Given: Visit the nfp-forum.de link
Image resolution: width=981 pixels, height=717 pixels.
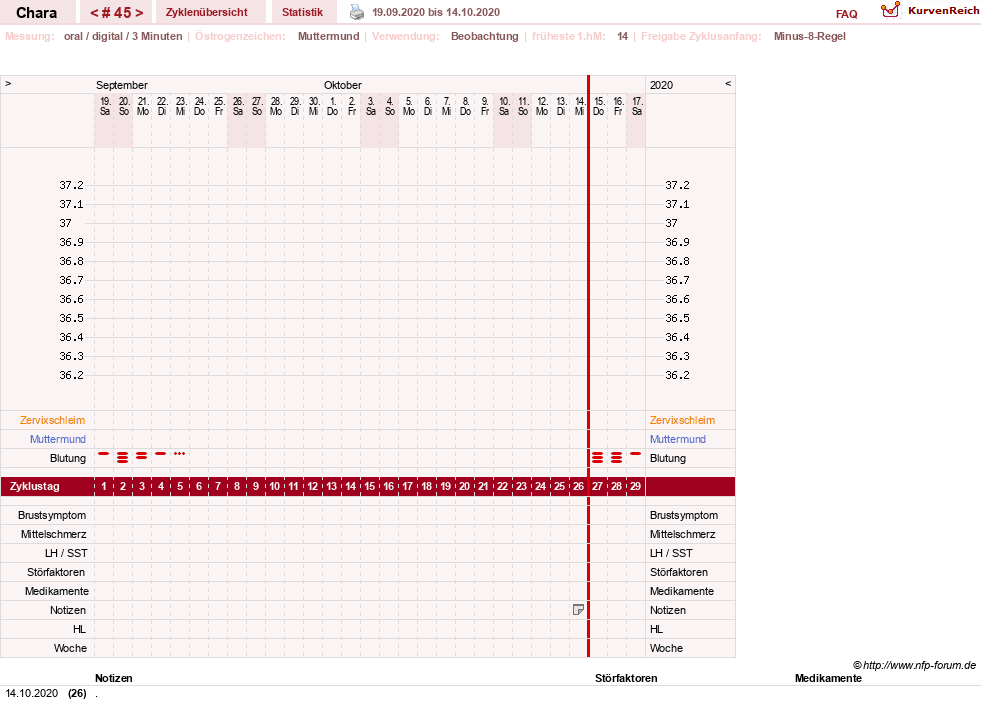Looking at the screenshot, I should coord(914,665).
